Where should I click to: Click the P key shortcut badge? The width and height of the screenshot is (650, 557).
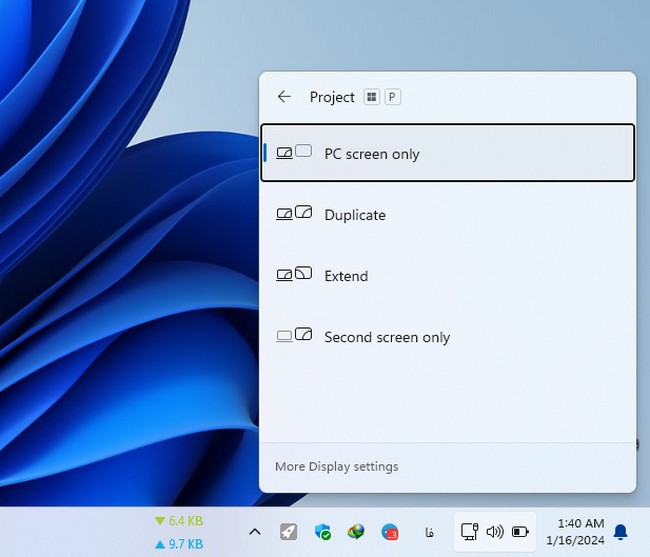(x=392, y=97)
